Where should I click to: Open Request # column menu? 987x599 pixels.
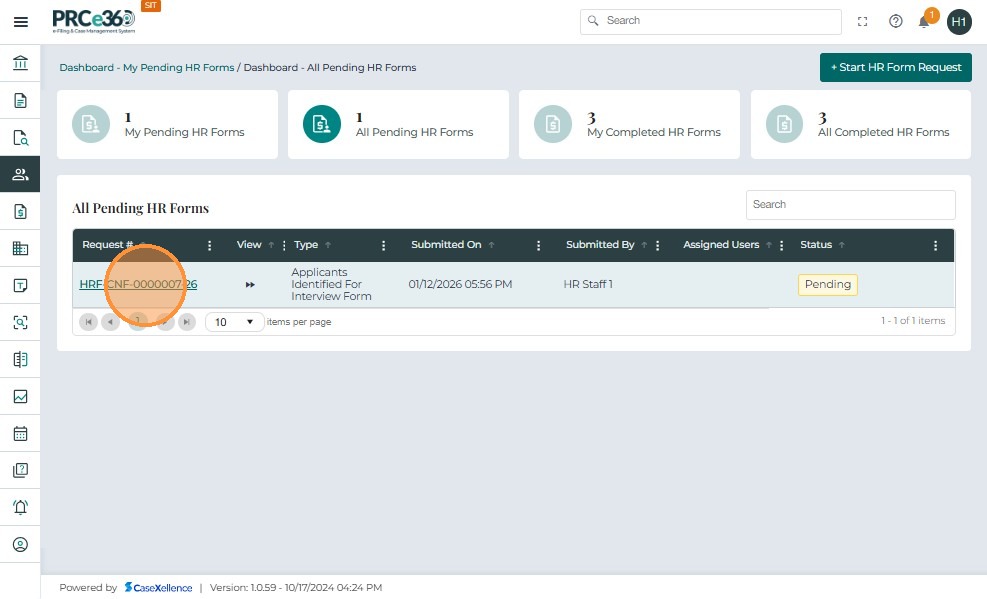[x=210, y=245]
